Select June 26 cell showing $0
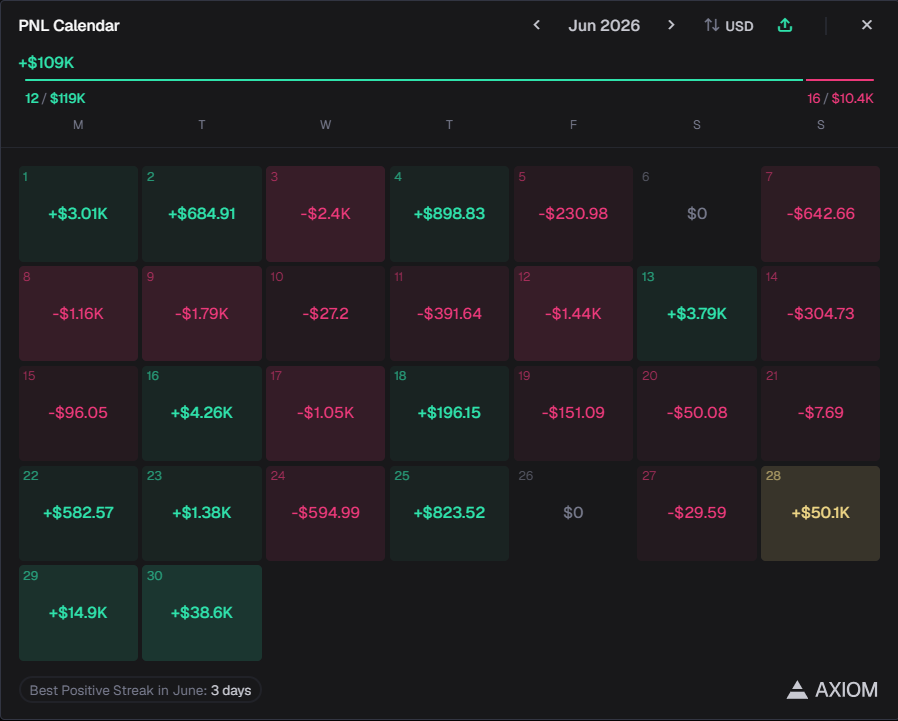Screen dimensions: 898x721 point(573,513)
